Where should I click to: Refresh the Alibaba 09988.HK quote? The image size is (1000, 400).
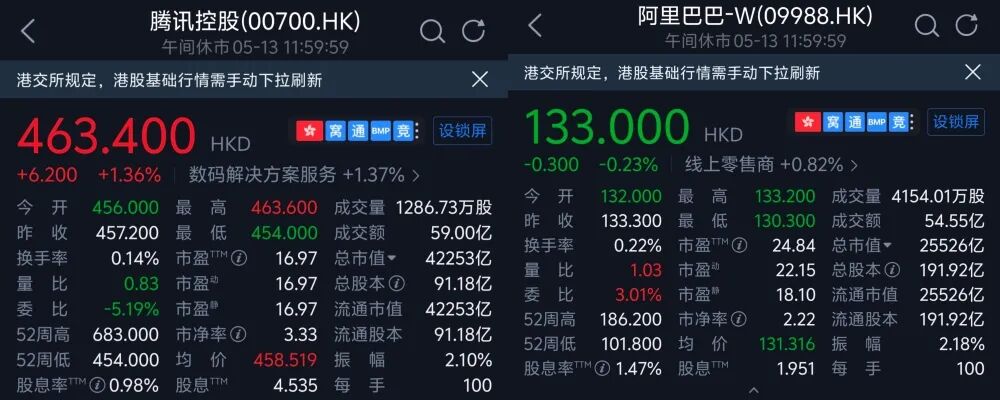(967, 24)
